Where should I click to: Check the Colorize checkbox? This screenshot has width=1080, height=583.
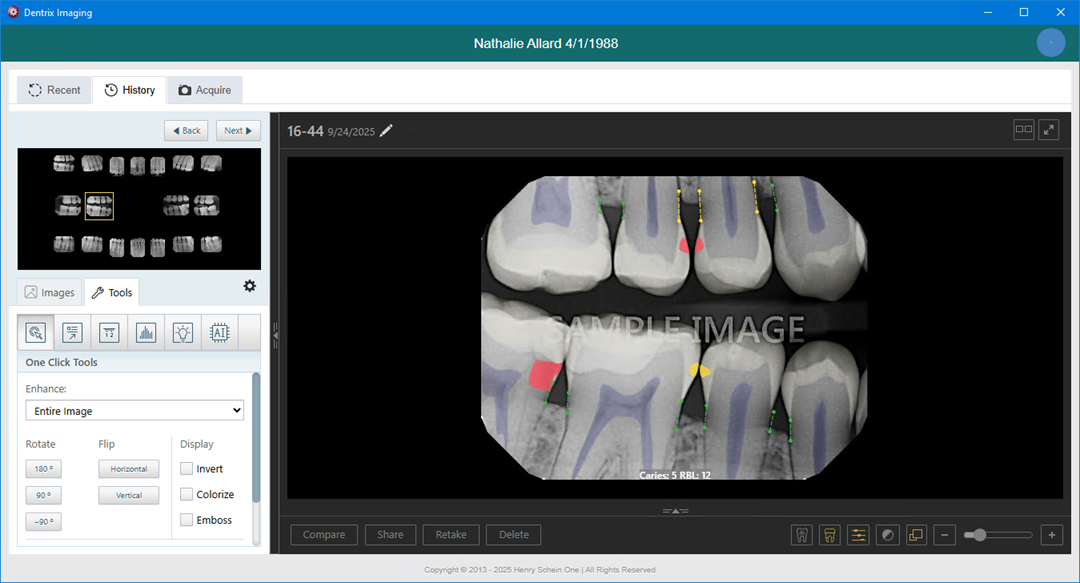pos(187,494)
